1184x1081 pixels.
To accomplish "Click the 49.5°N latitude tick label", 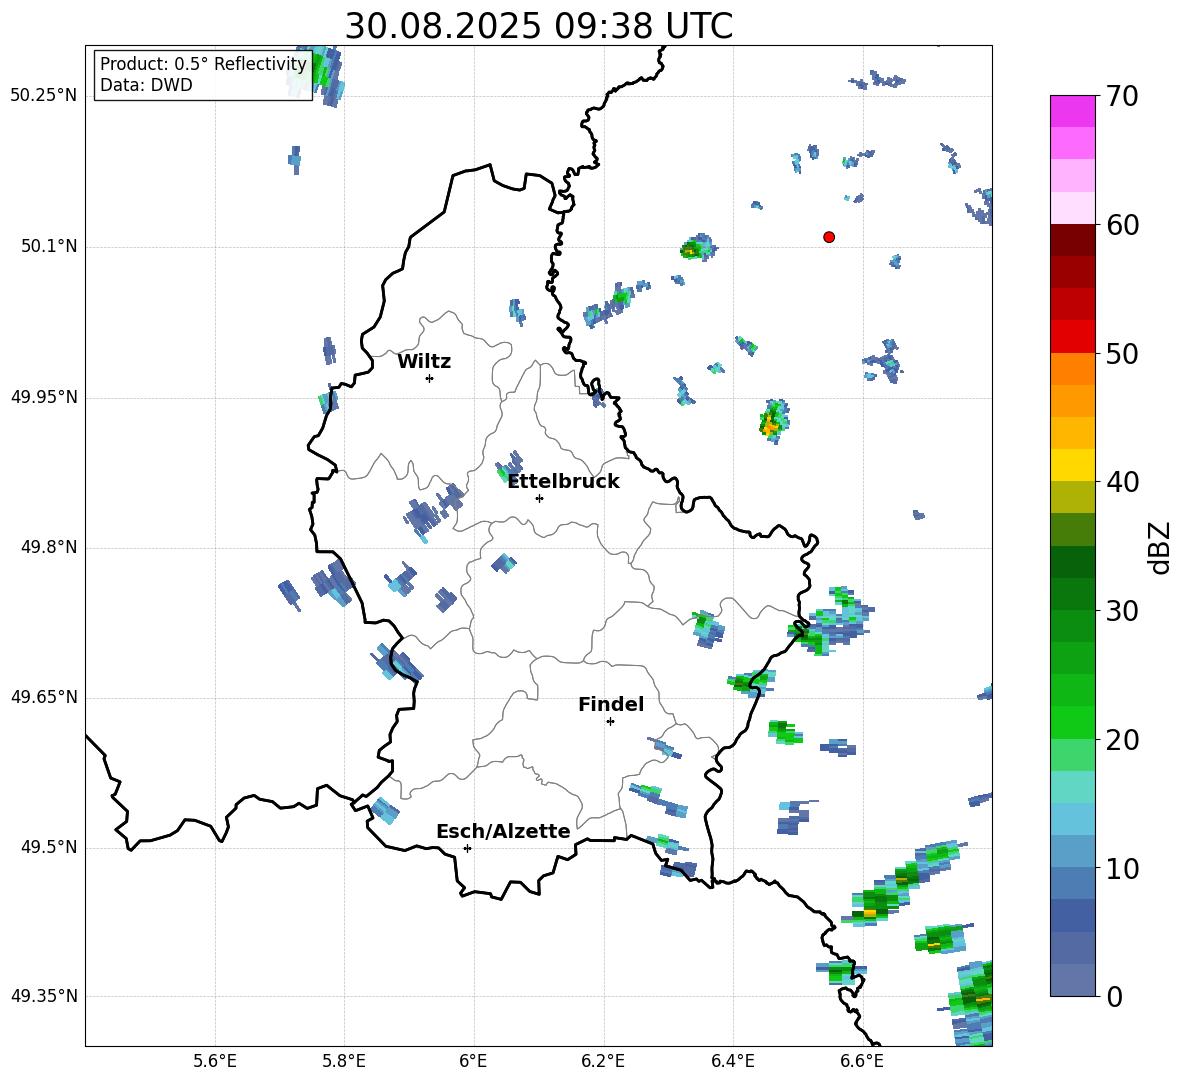I will pos(47,848).
